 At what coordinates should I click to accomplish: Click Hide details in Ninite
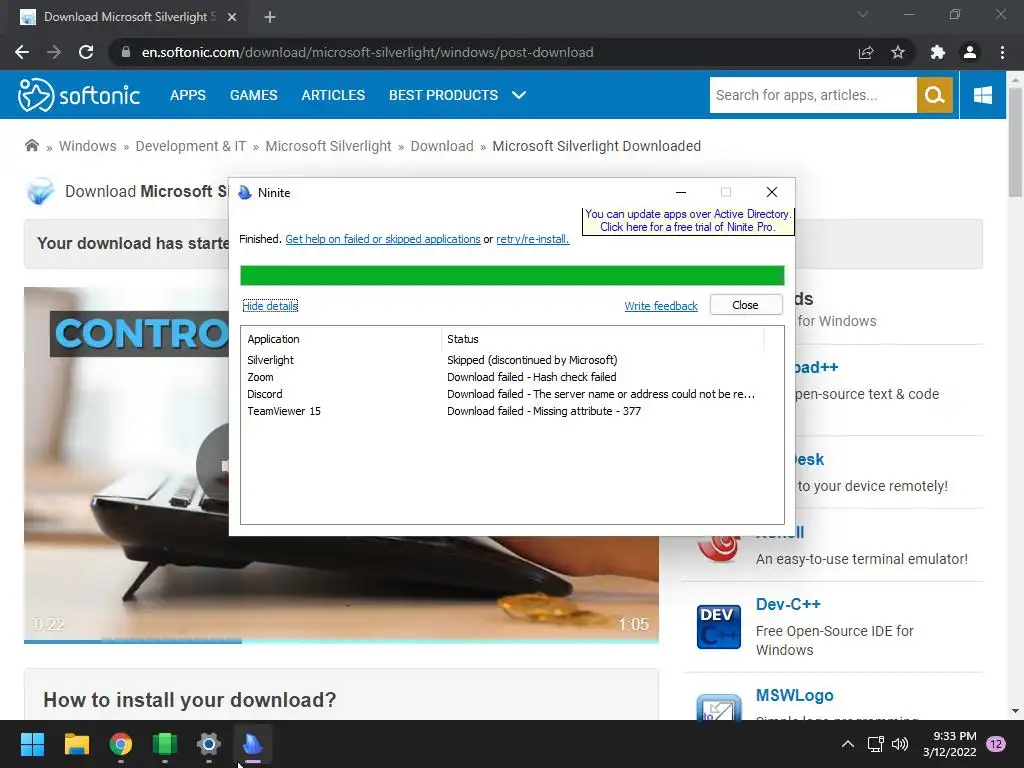270,306
